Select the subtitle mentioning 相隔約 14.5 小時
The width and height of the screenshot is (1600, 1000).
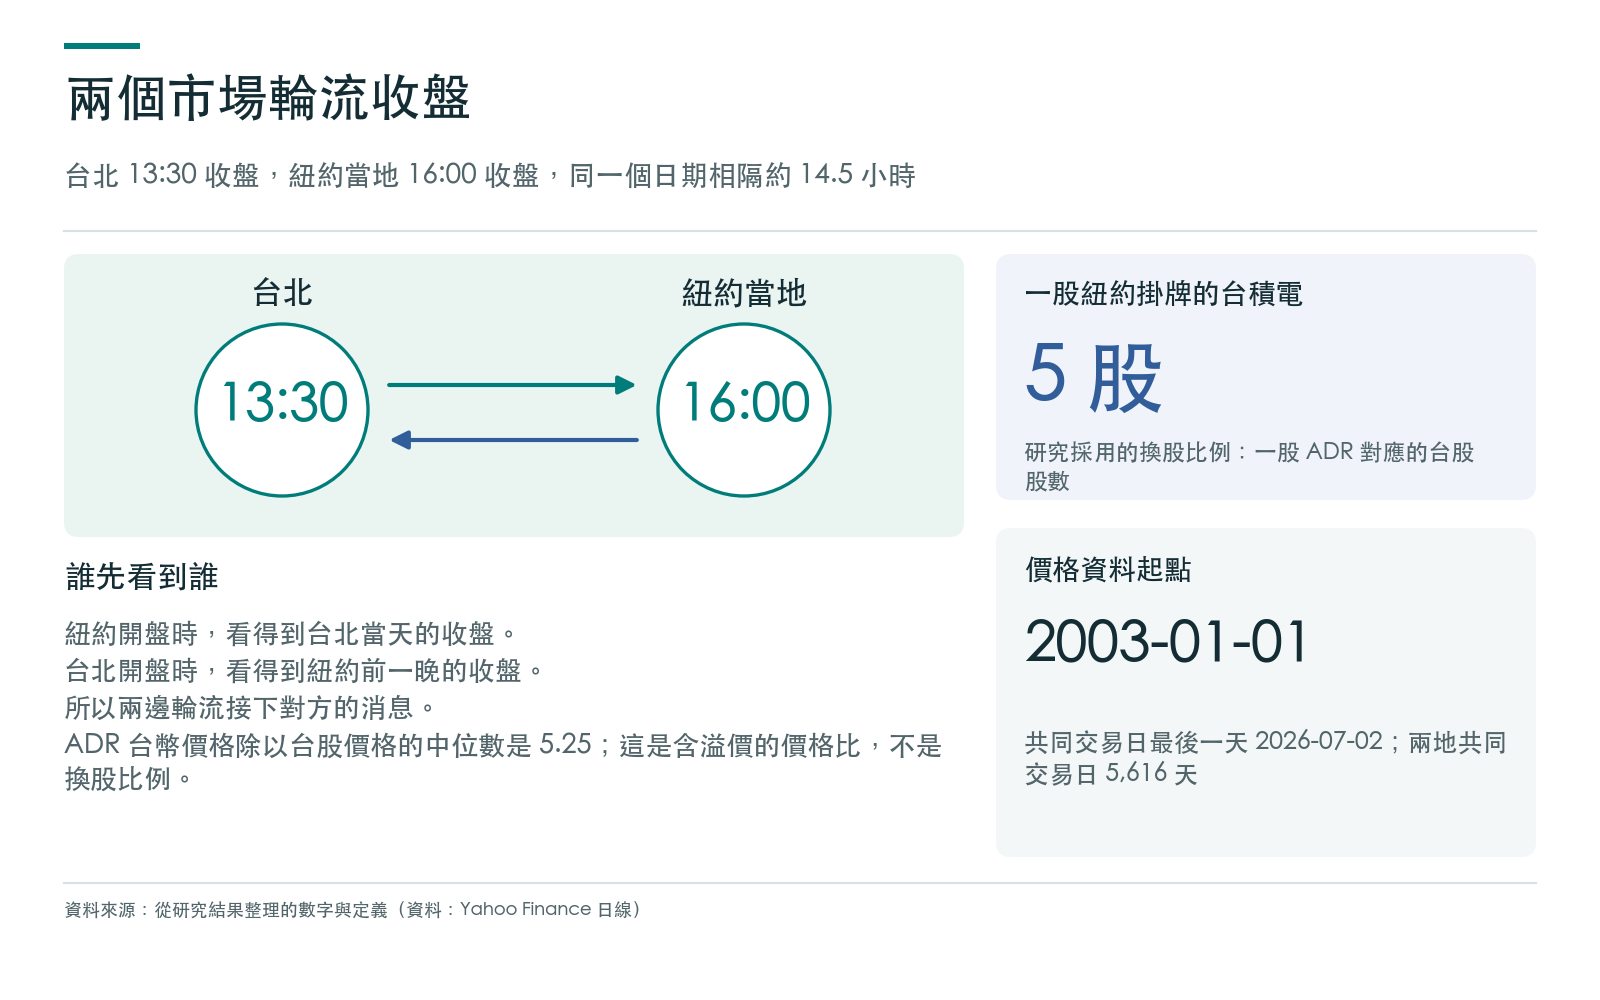tap(490, 175)
